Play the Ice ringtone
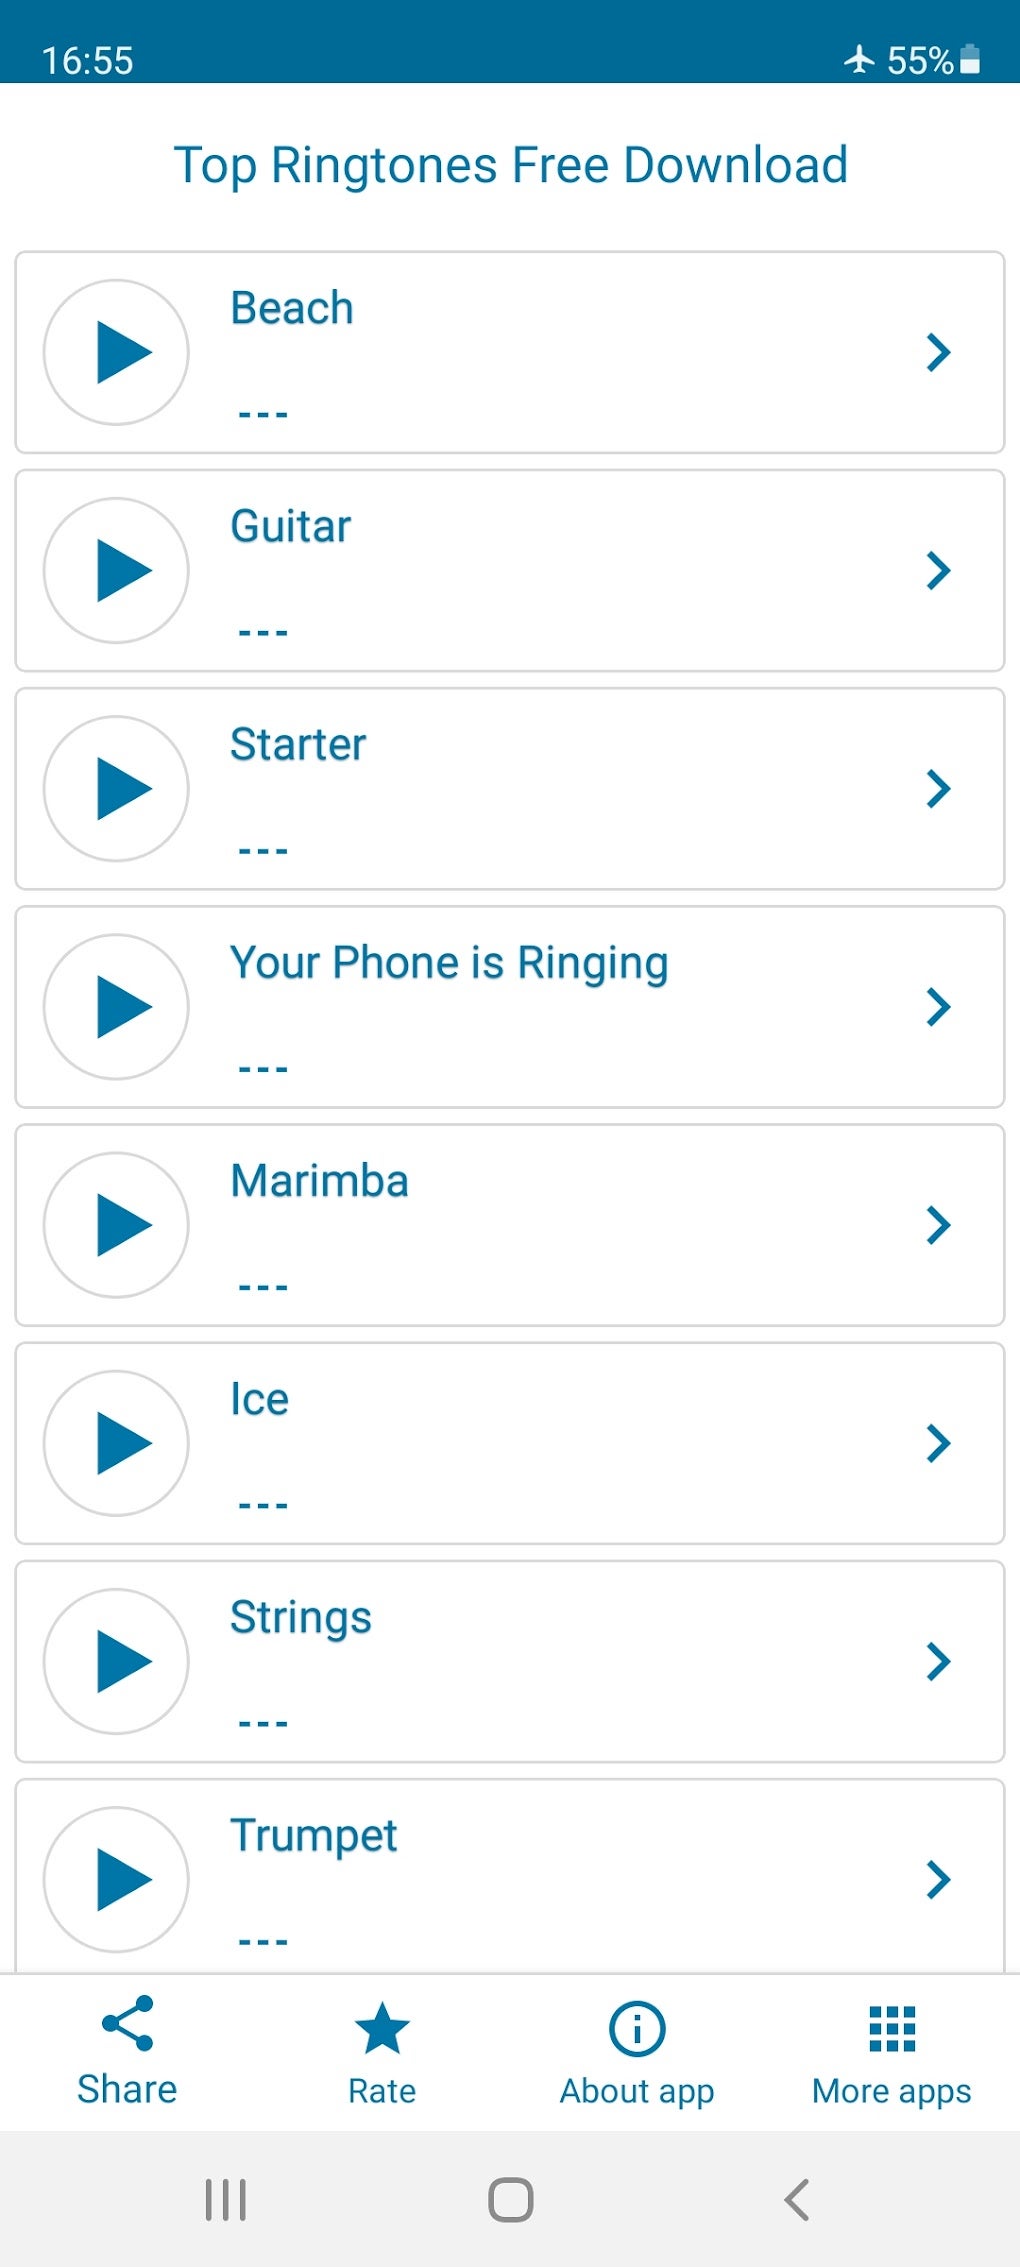 117,1442
